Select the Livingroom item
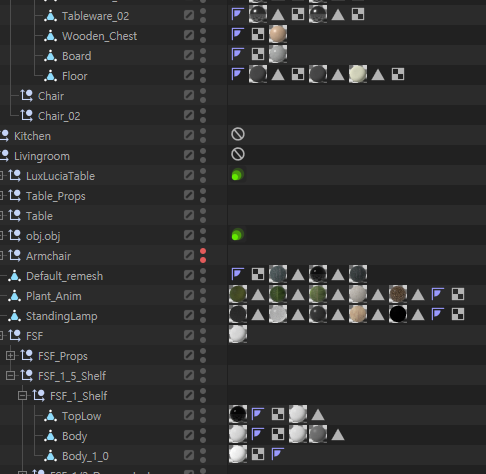486x474 pixels. tap(42, 156)
